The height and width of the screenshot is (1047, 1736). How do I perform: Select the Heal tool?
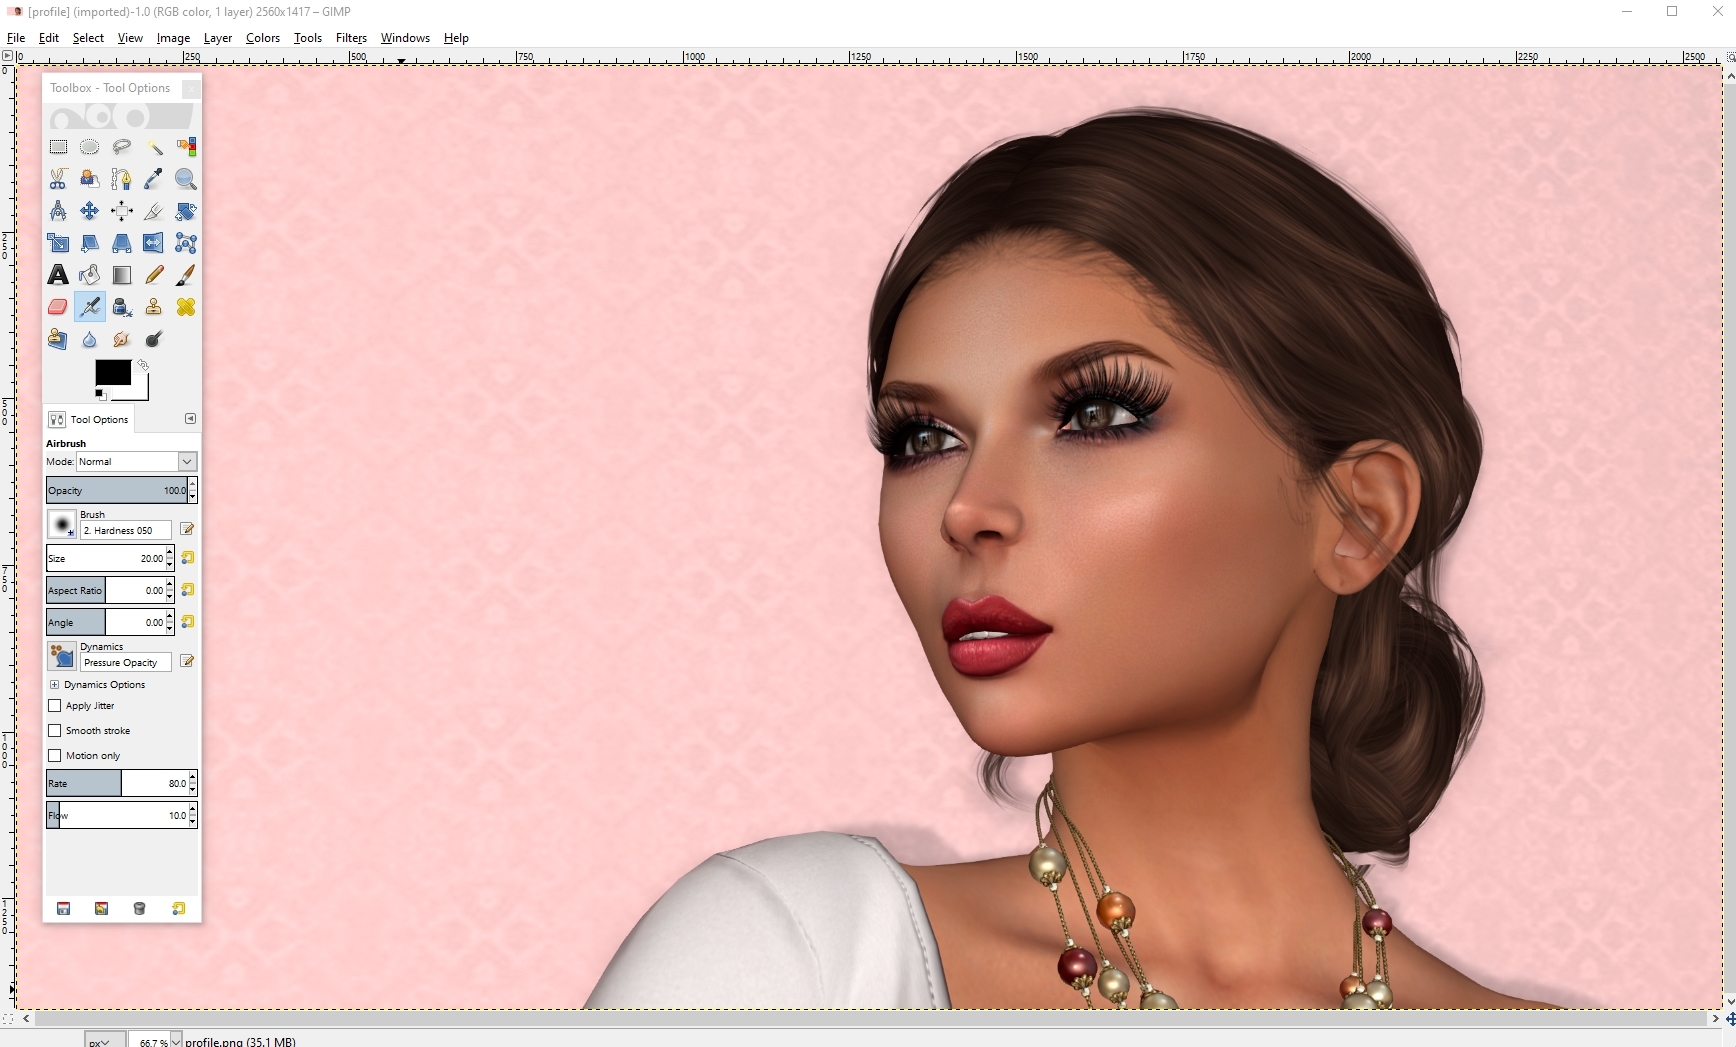[186, 307]
